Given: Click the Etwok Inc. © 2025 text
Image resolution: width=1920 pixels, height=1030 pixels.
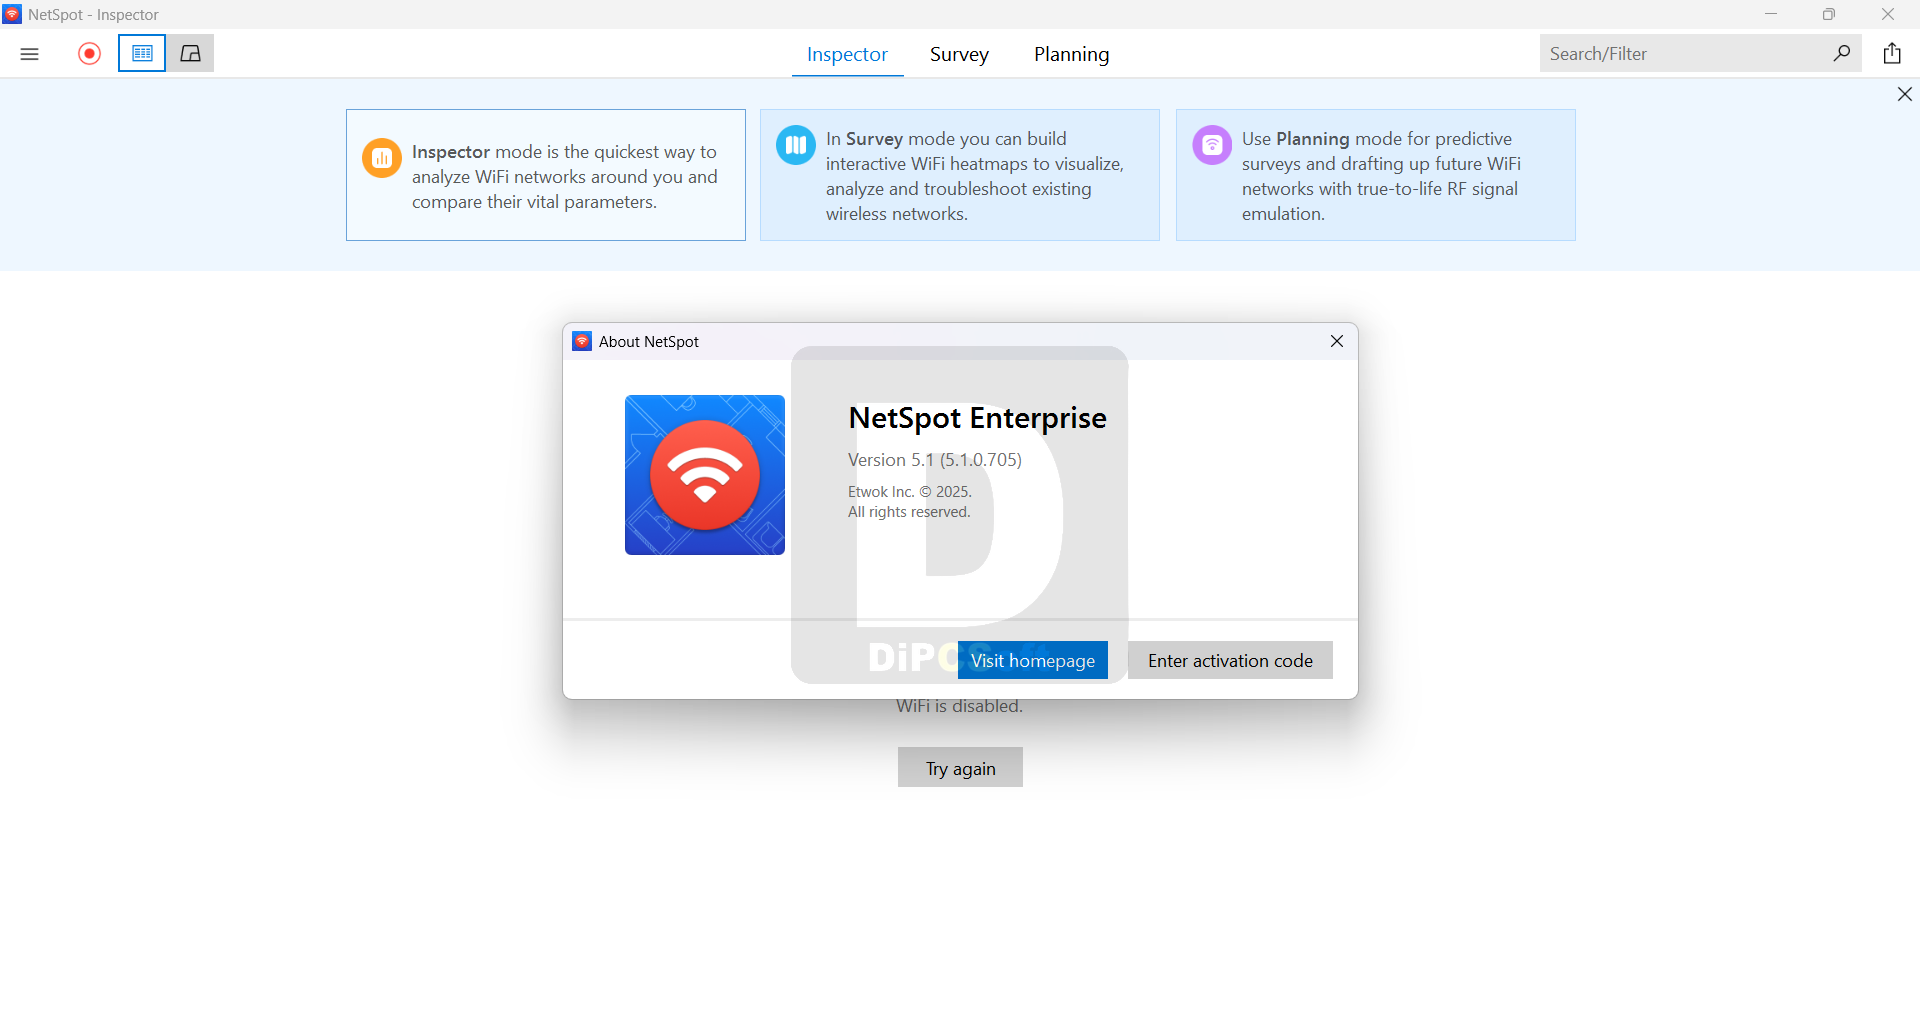Looking at the screenshot, I should (x=910, y=492).
